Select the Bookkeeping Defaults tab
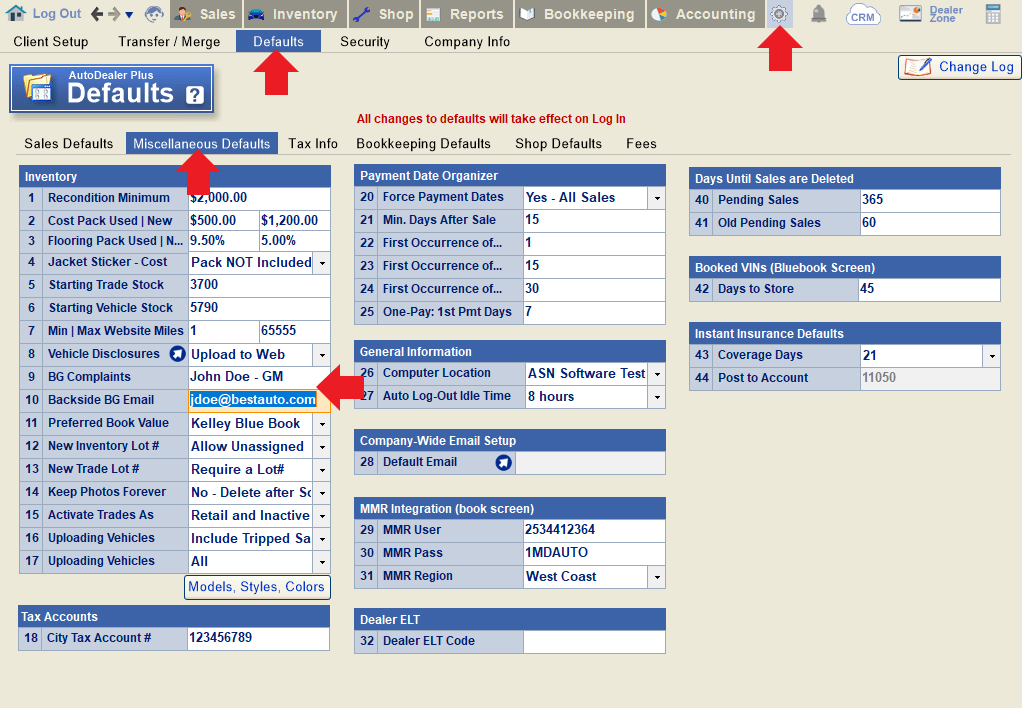Screen dimensions: 1022x708 click(x=424, y=143)
